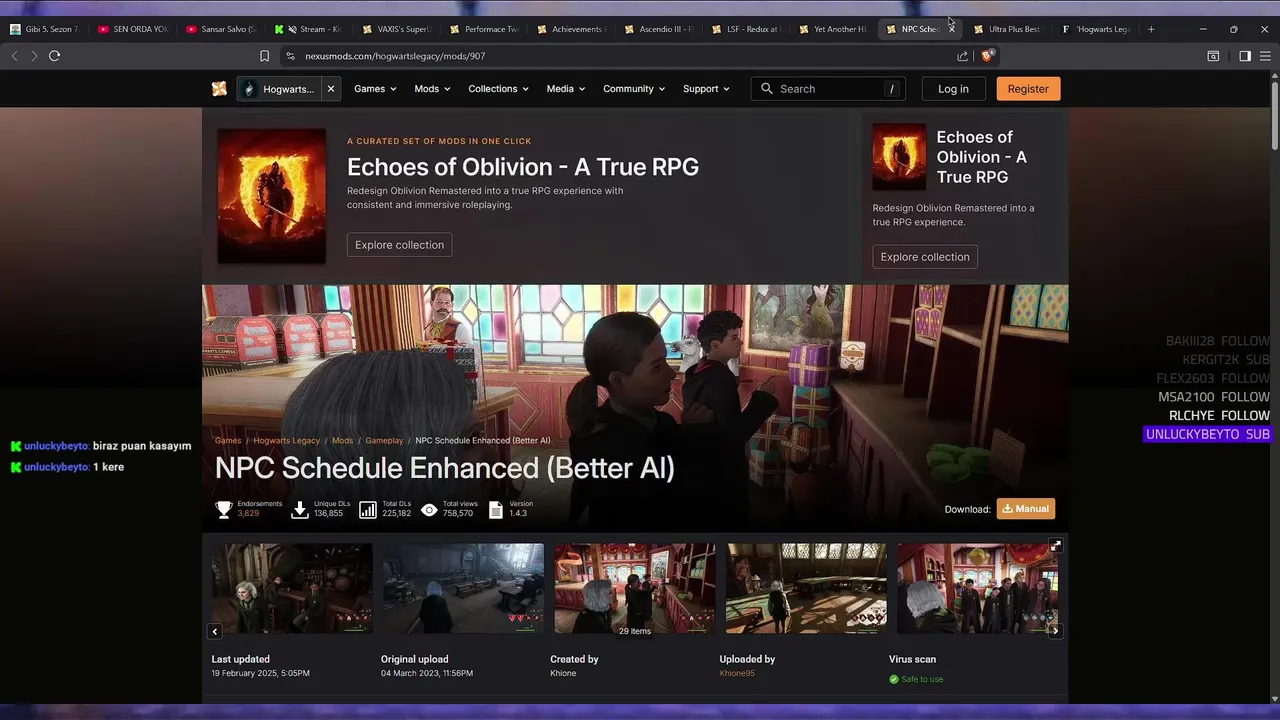Image resolution: width=1280 pixels, height=720 pixels.
Task: Go to previous gallery image arrow
Action: coord(215,631)
